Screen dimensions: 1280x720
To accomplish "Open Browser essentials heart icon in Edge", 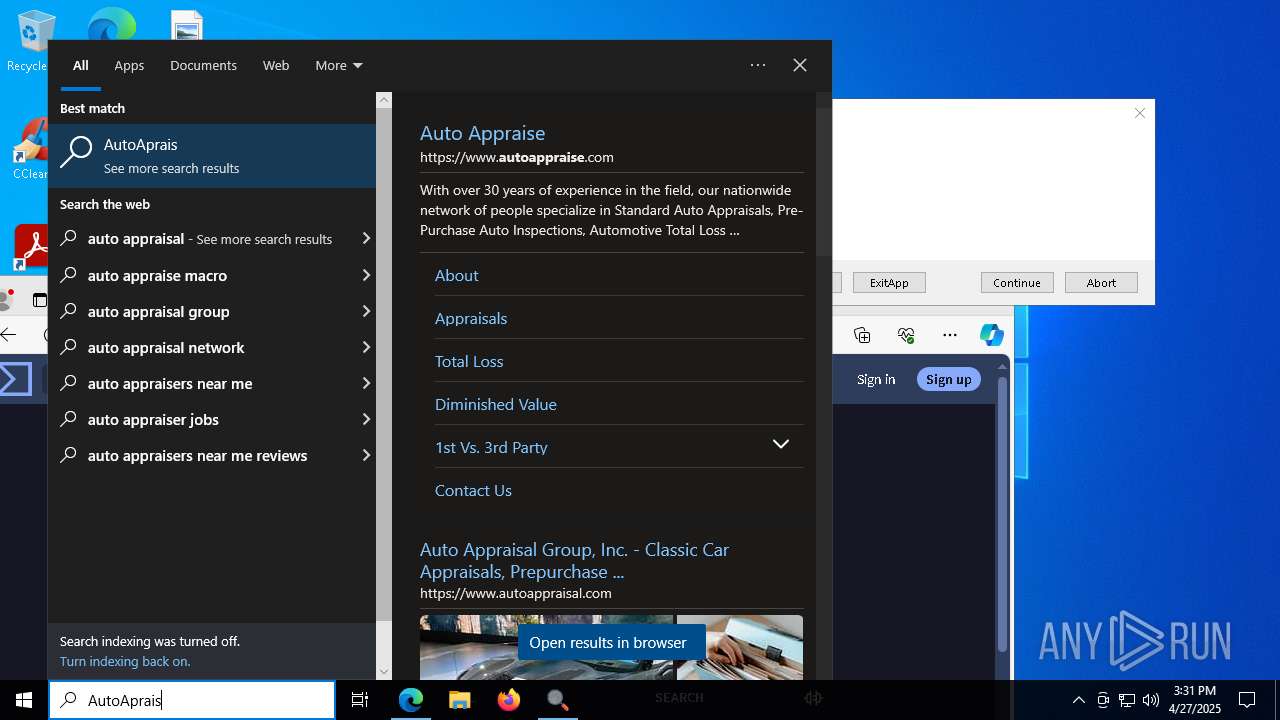I will click(906, 335).
